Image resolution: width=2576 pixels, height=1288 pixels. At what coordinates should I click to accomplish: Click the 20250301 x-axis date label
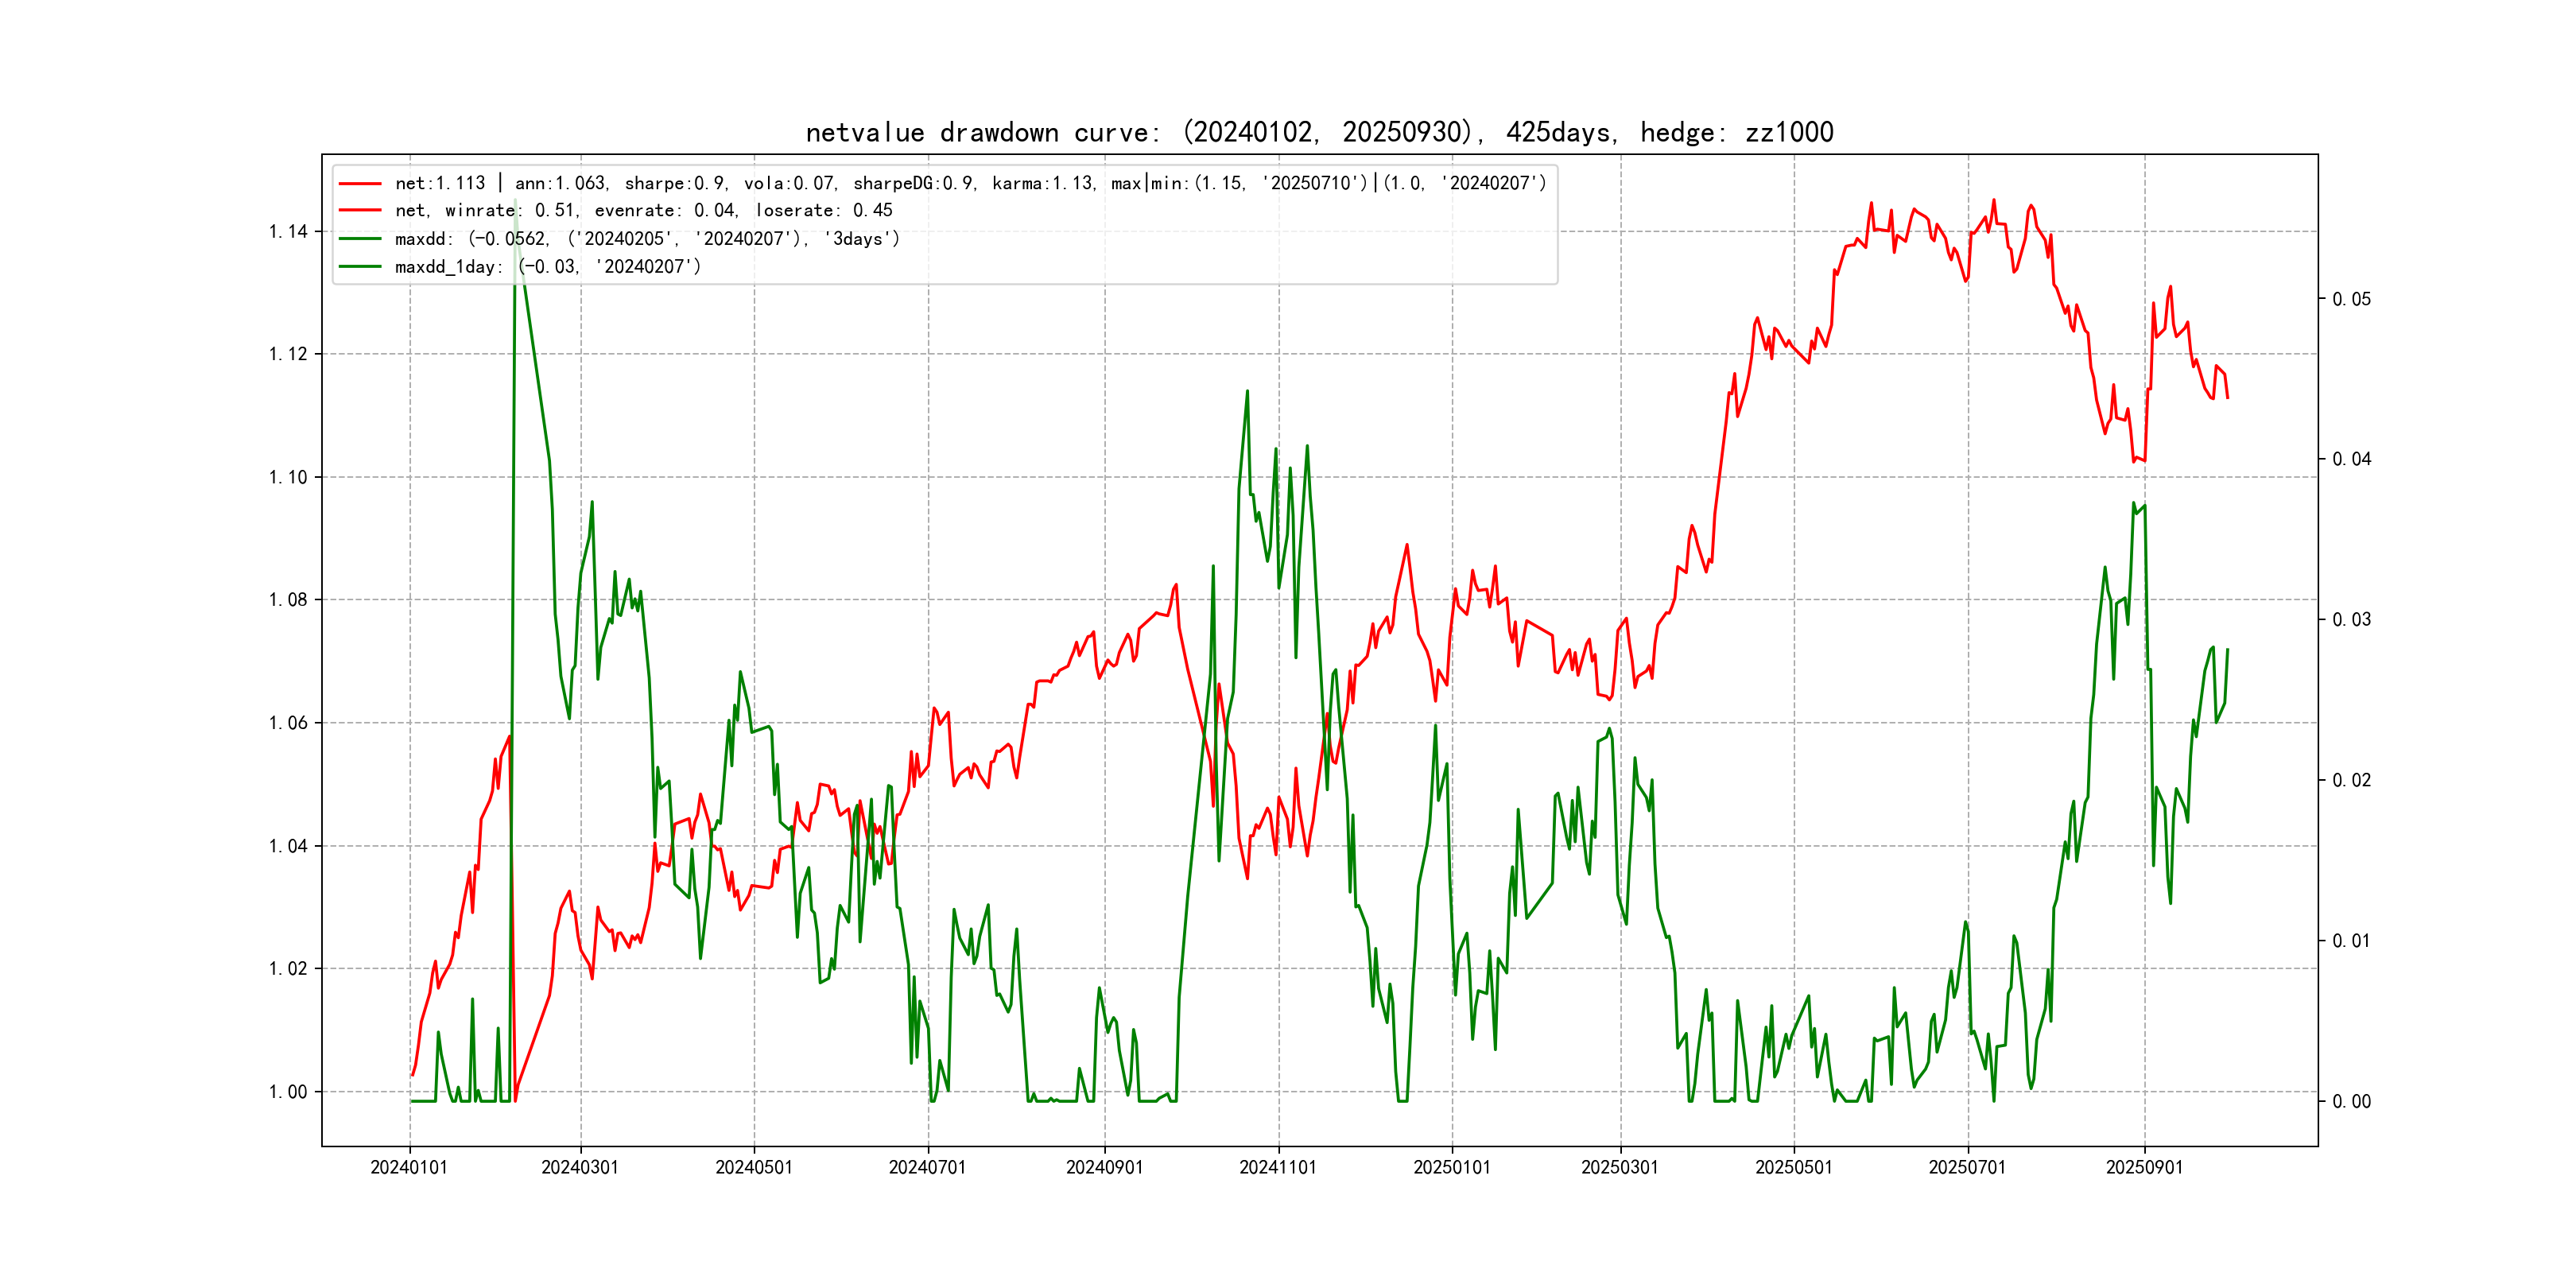1620,1167
